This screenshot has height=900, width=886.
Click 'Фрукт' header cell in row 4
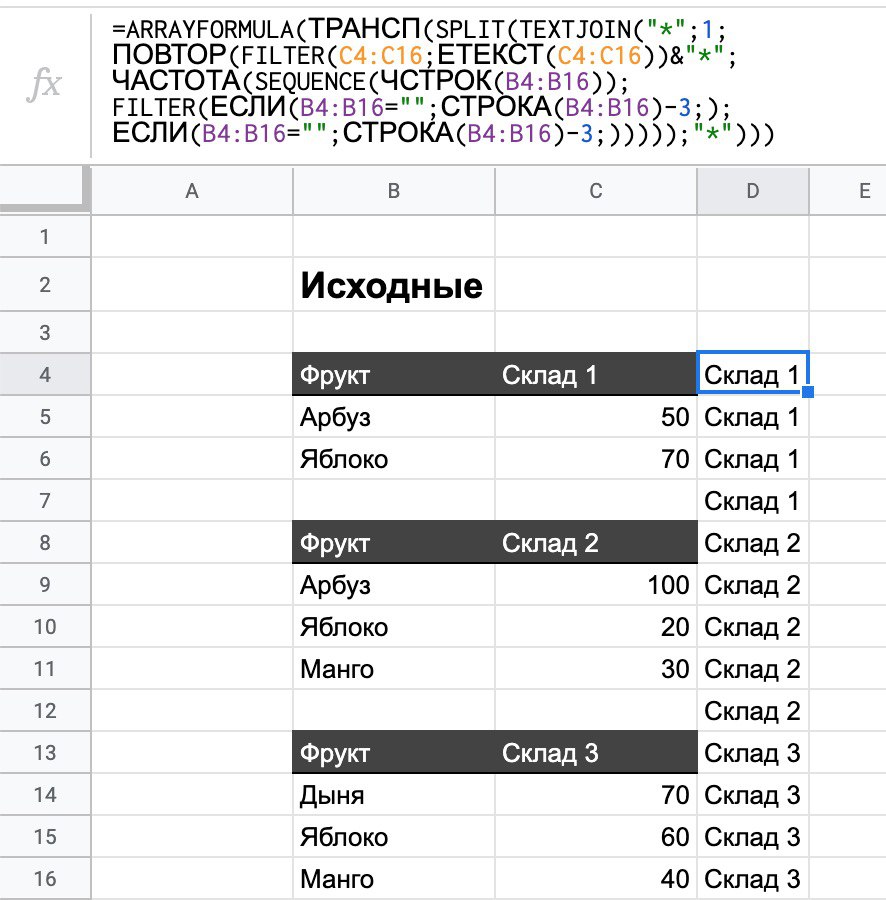[x=394, y=374]
